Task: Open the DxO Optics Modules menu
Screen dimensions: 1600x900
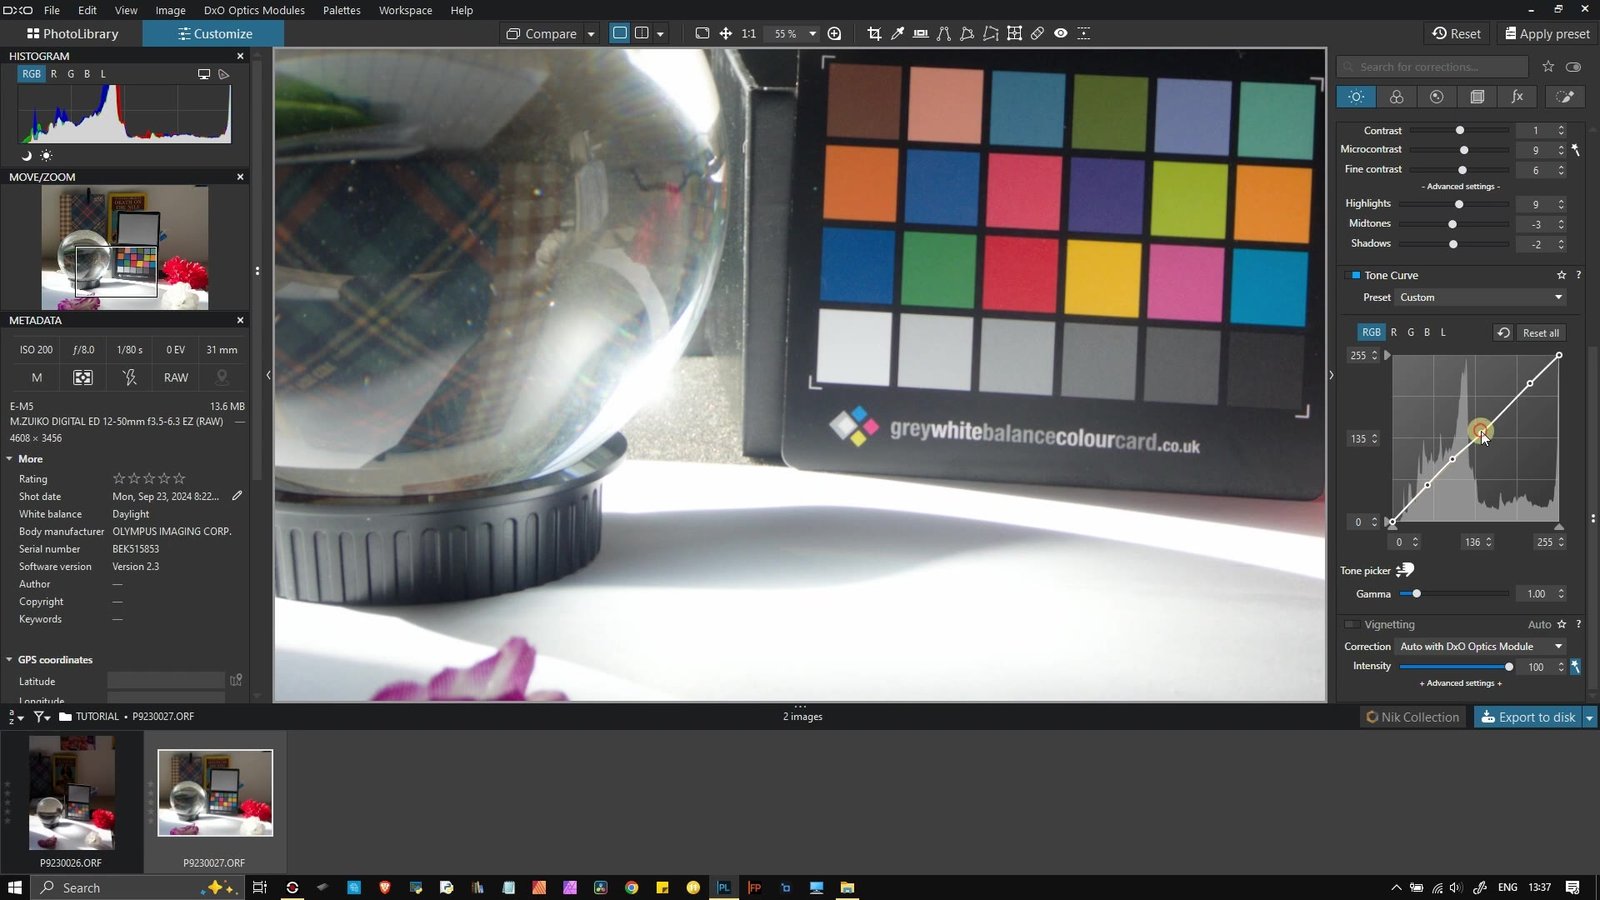Action: tap(254, 10)
